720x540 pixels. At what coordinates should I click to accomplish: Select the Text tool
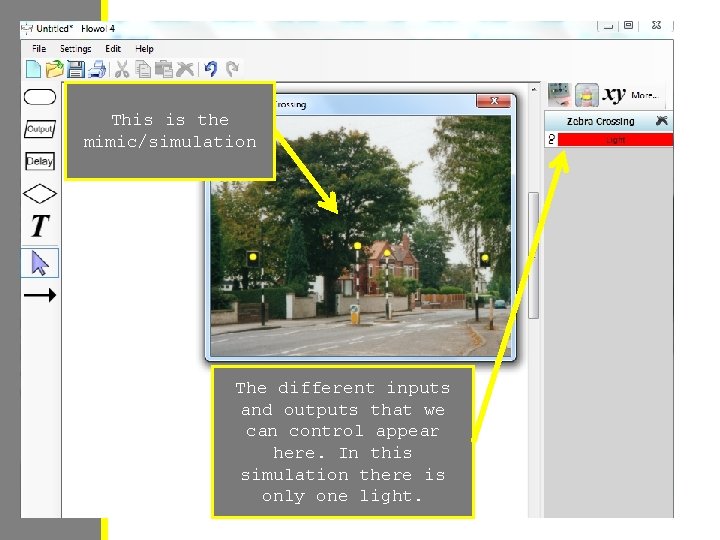(40, 226)
